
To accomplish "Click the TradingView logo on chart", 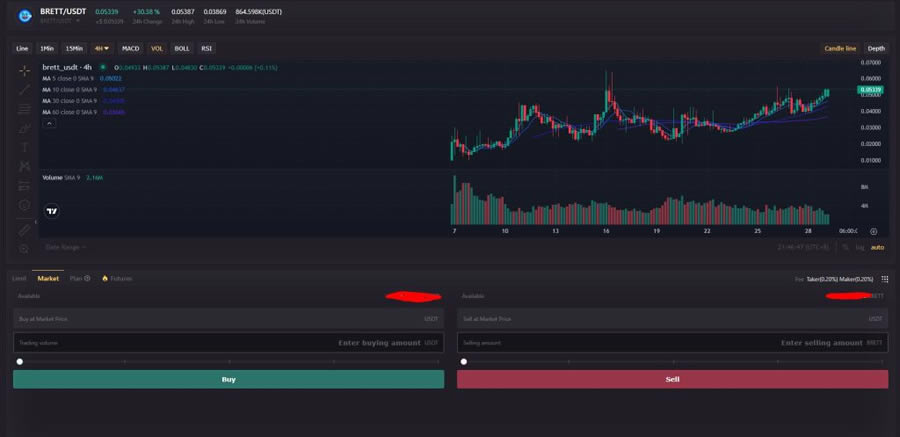I will pos(52,212).
